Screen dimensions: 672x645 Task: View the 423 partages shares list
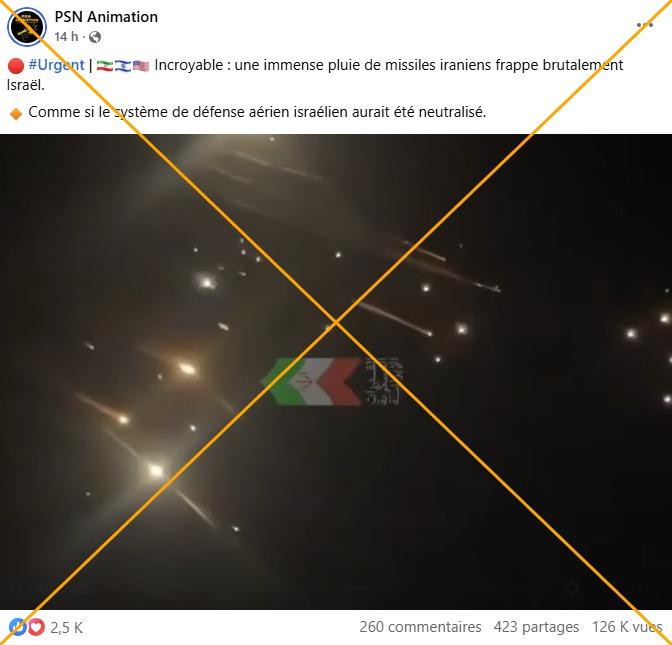pos(536,627)
